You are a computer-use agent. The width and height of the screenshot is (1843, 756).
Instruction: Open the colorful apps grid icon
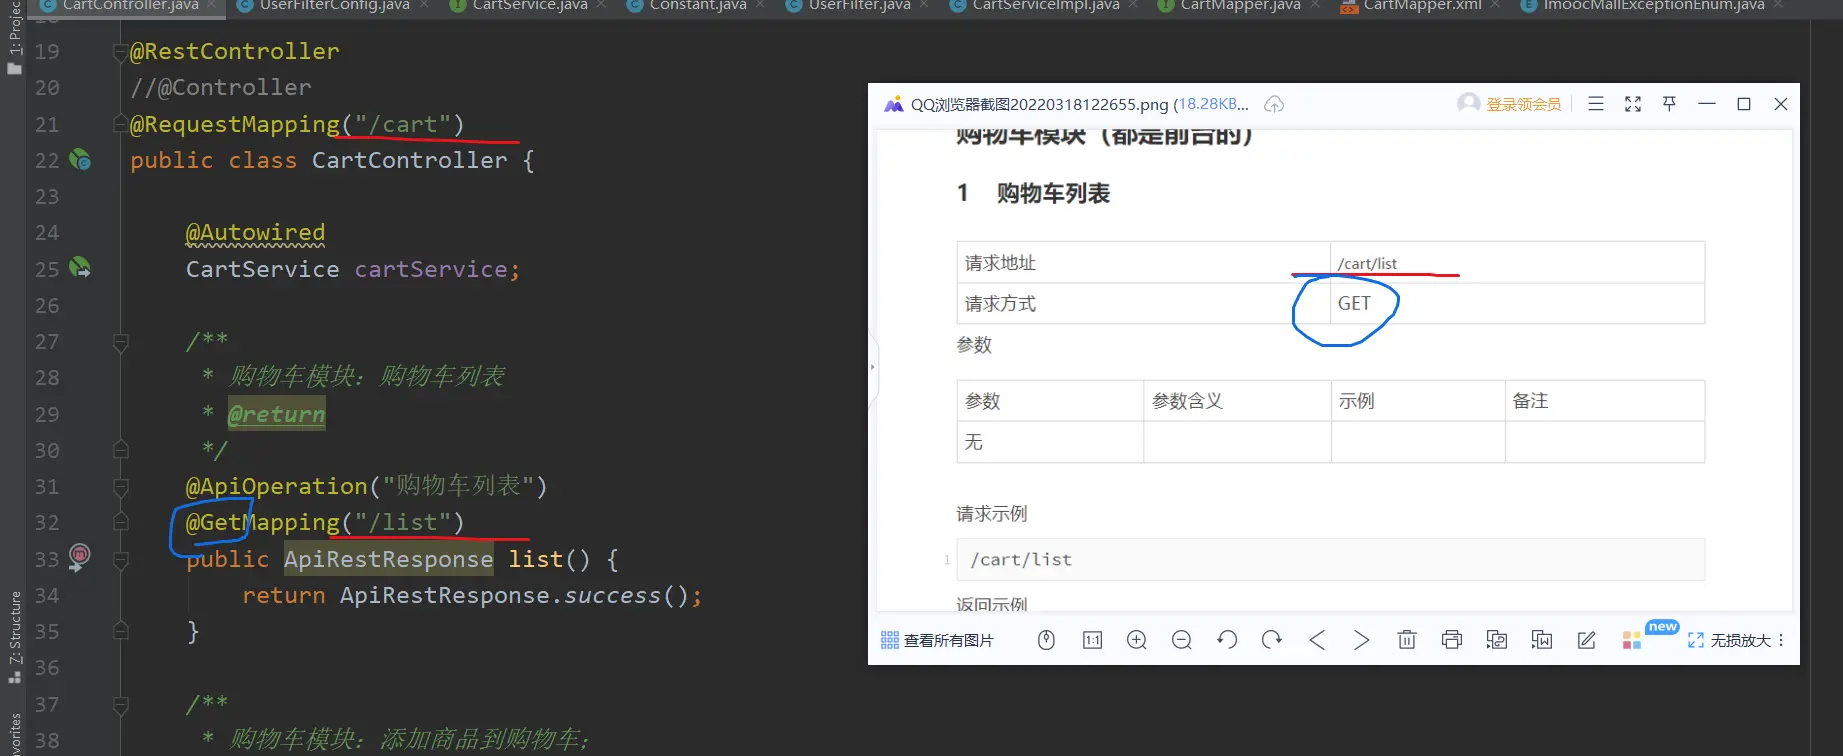click(1632, 640)
